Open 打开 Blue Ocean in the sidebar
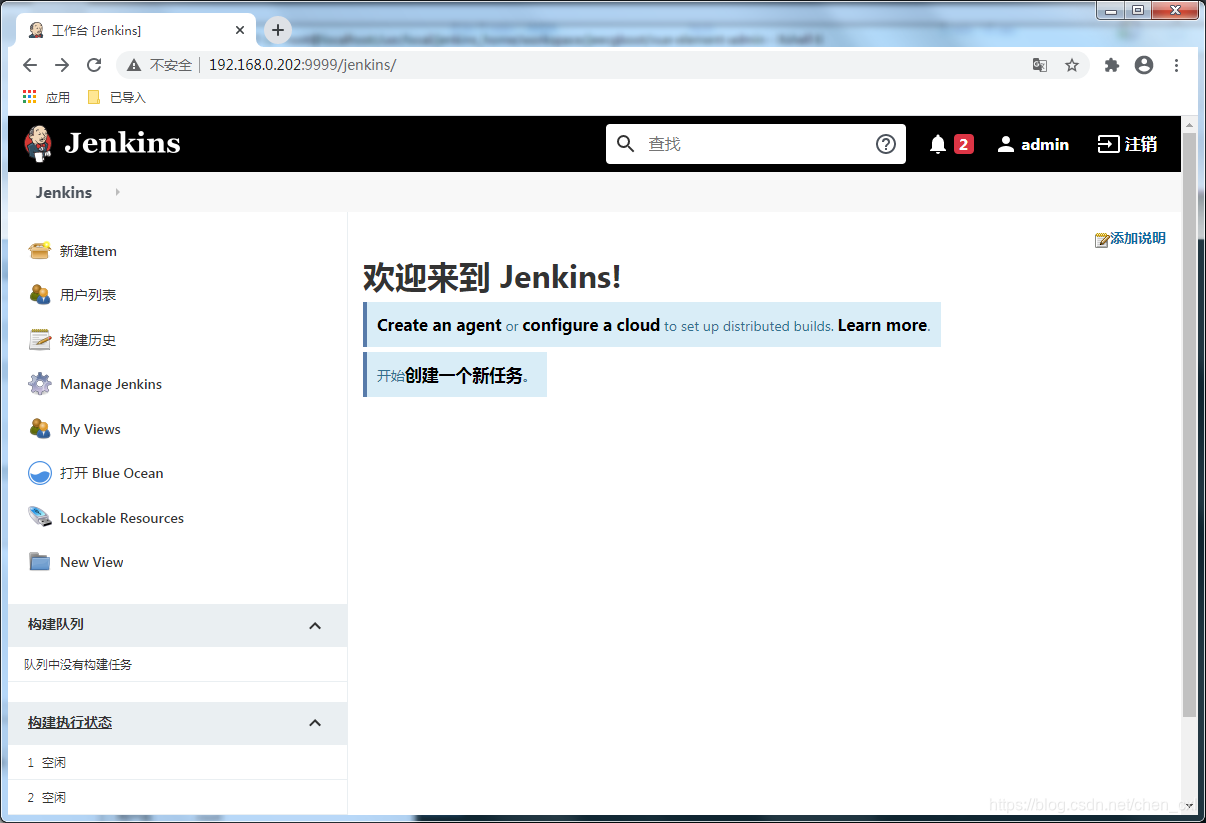Viewport: 1206px width, 823px height. (112, 473)
